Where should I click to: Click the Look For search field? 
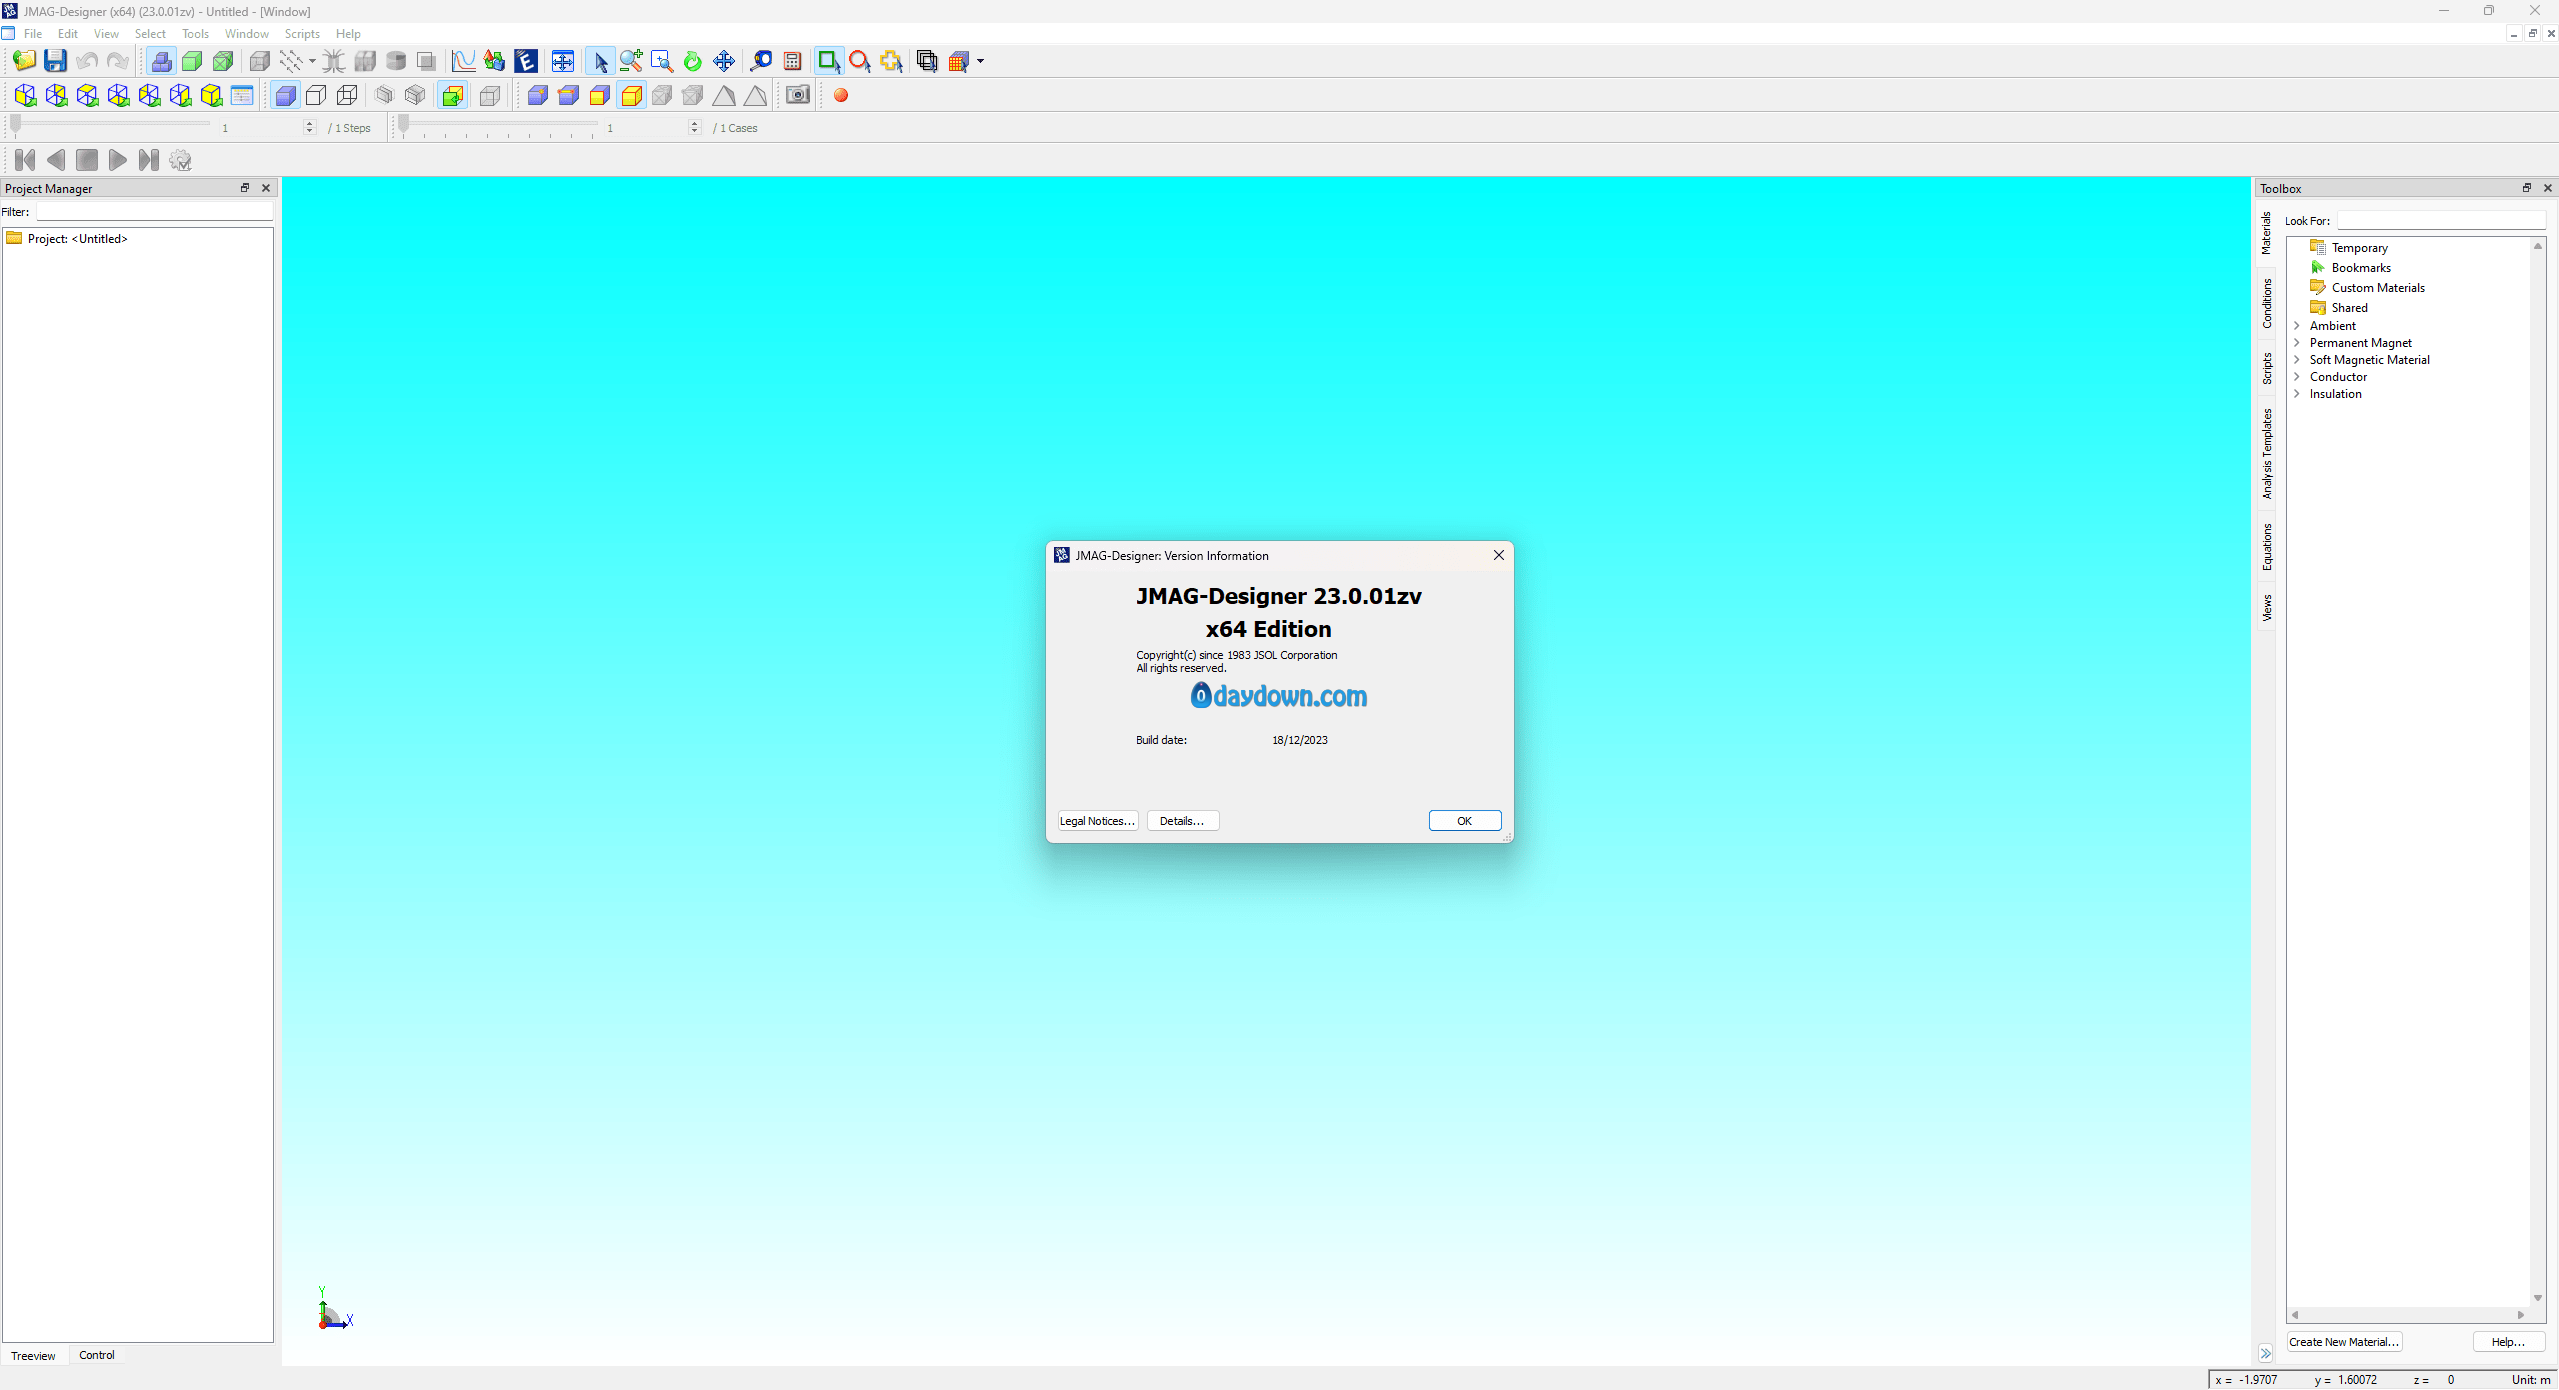pos(2440,221)
